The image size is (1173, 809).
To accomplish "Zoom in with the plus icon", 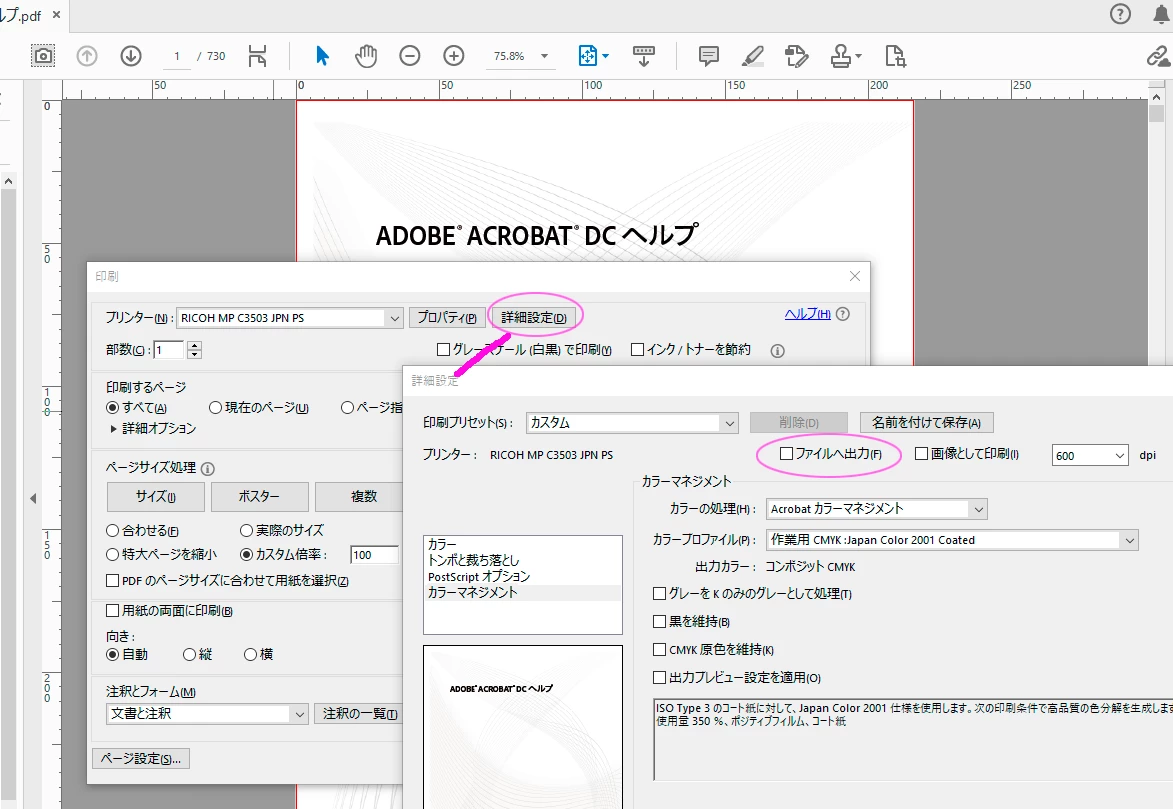I will coord(453,56).
